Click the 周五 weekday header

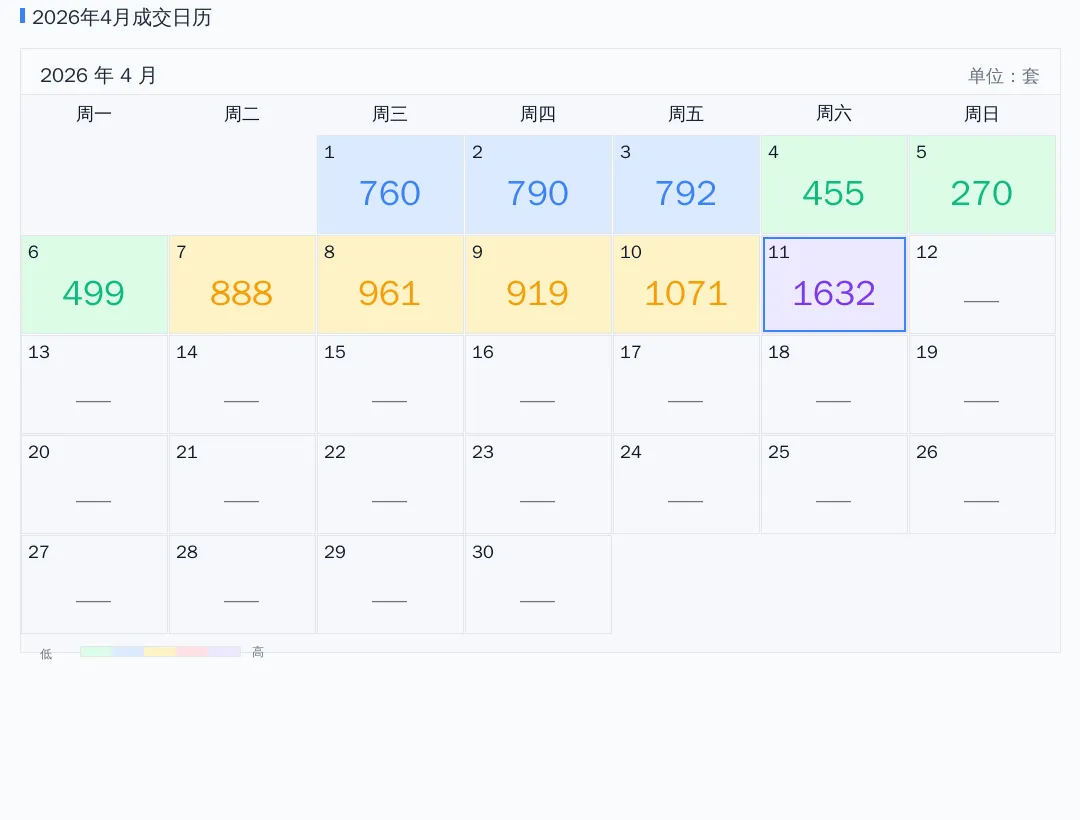click(x=686, y=114)
